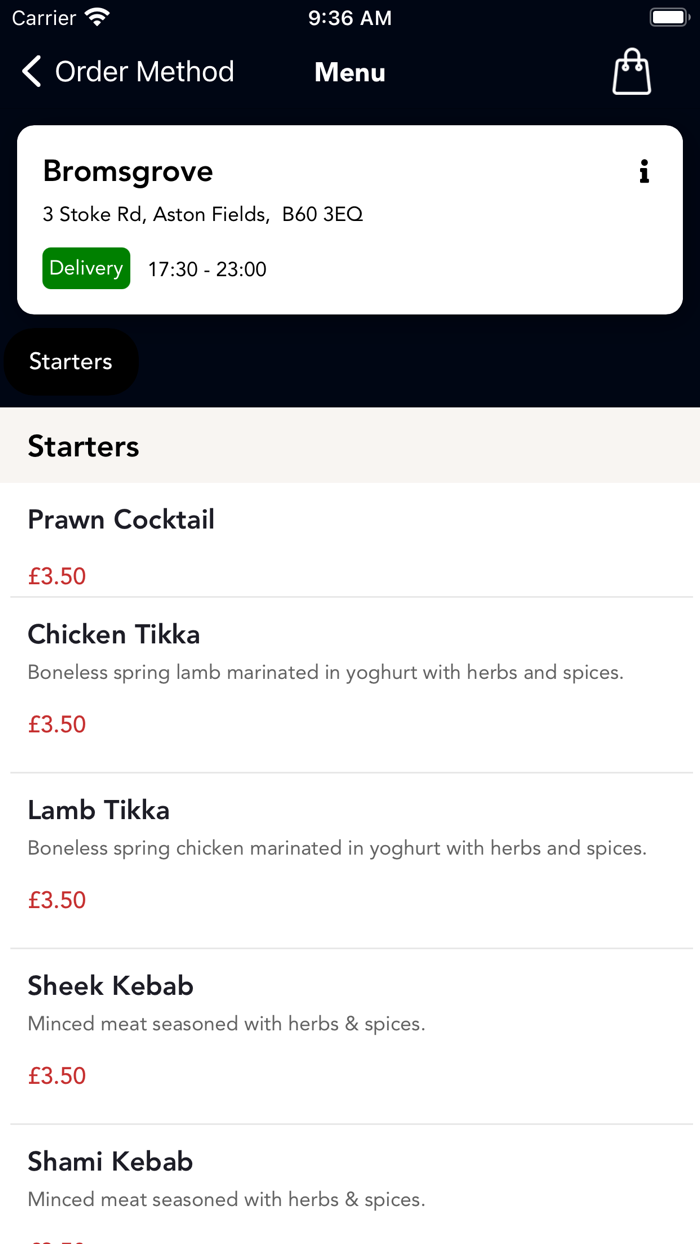Tap the battery indicator icon
The width and height of the screenshot is (700, 1244).
click(669, 18)
